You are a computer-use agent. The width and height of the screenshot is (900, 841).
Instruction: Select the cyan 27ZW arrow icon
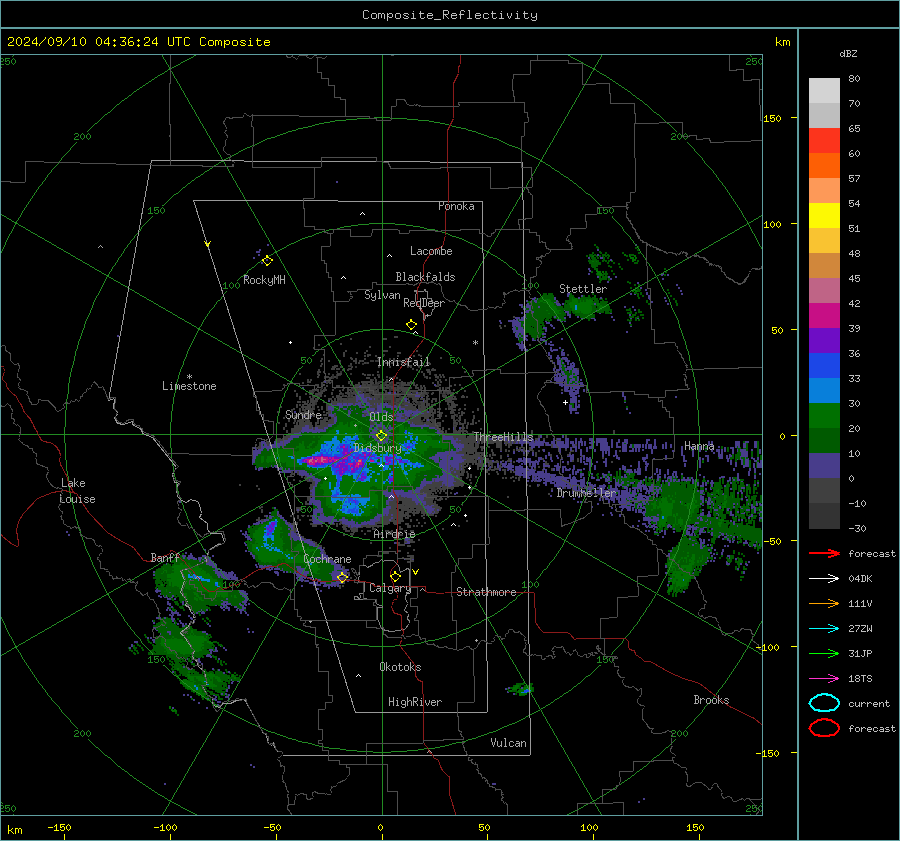pyautogui.click(x=824, y=629)
